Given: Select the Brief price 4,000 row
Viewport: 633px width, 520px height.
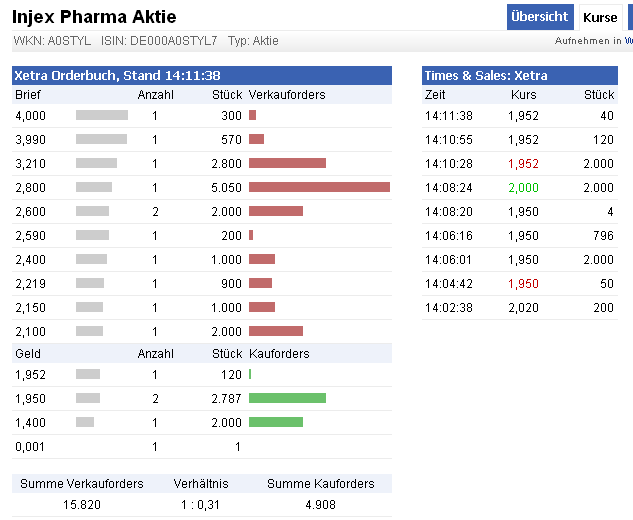Looking at the screenshot, I should (x=30, y=115).
